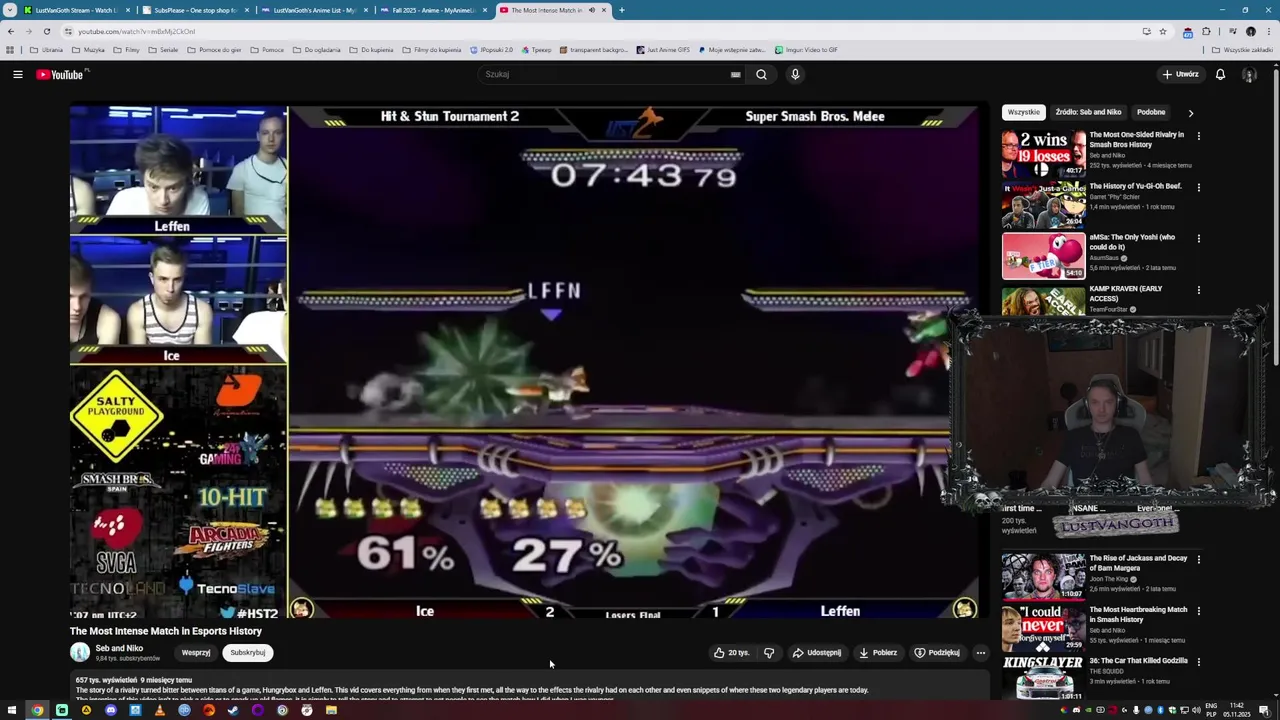
Task: Click the Udostępnij share button
Action: pos(817,653)
